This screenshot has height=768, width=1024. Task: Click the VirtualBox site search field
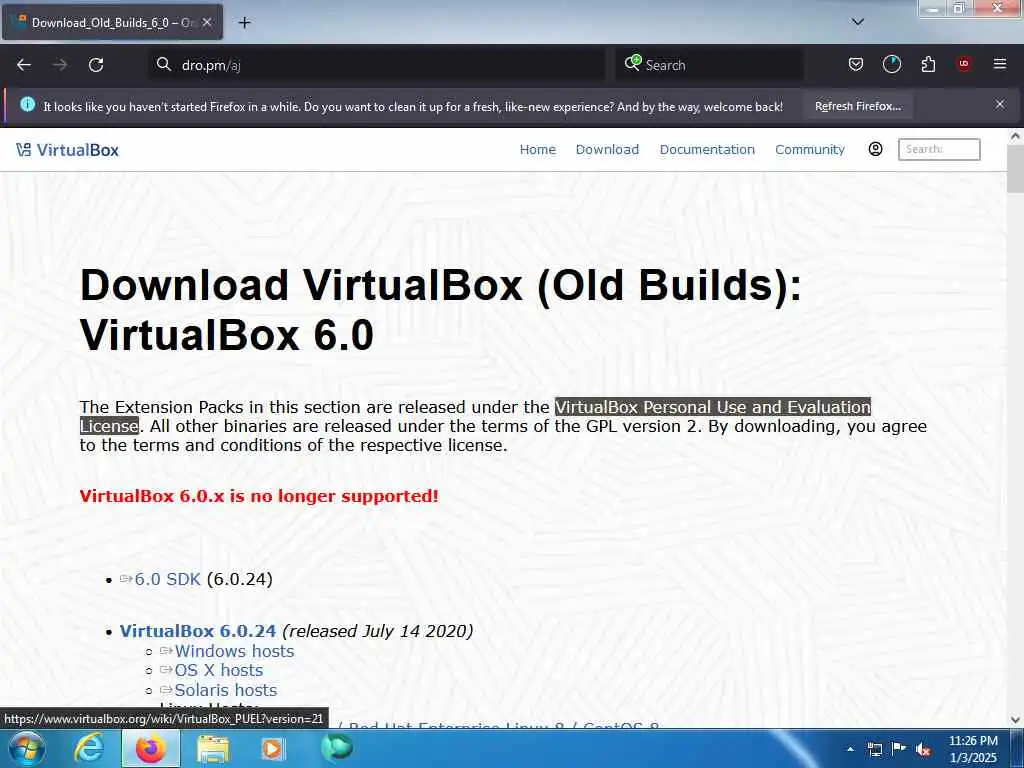pos(939,149)
